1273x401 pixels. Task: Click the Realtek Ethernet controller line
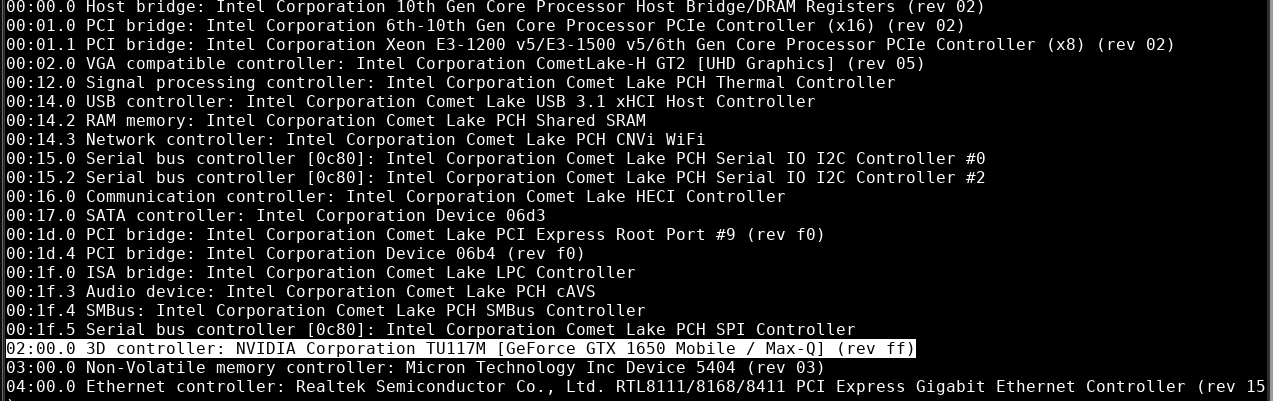click(x=630, y=387)
